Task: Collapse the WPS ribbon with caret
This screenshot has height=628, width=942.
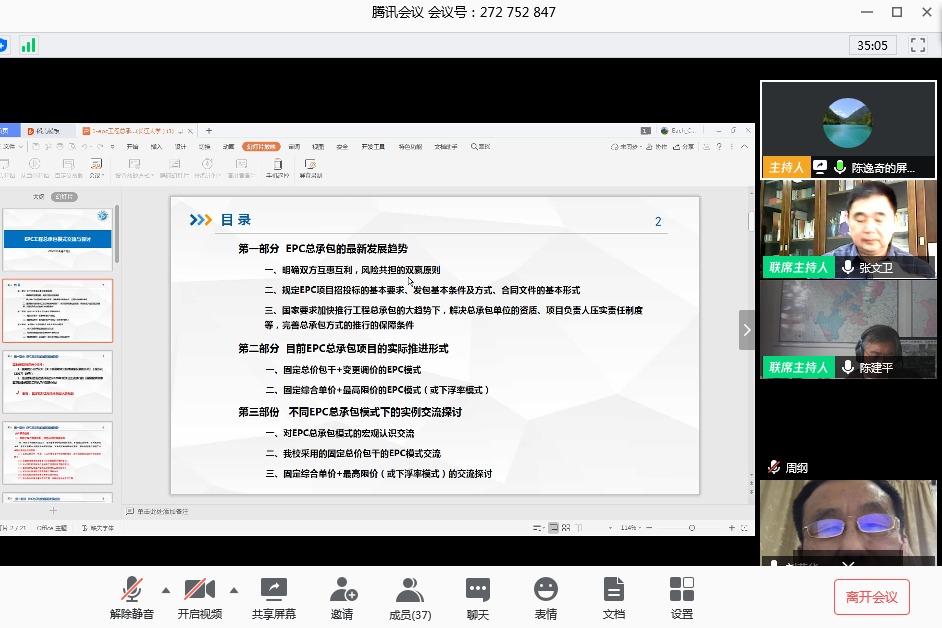Action: (744, 147)
